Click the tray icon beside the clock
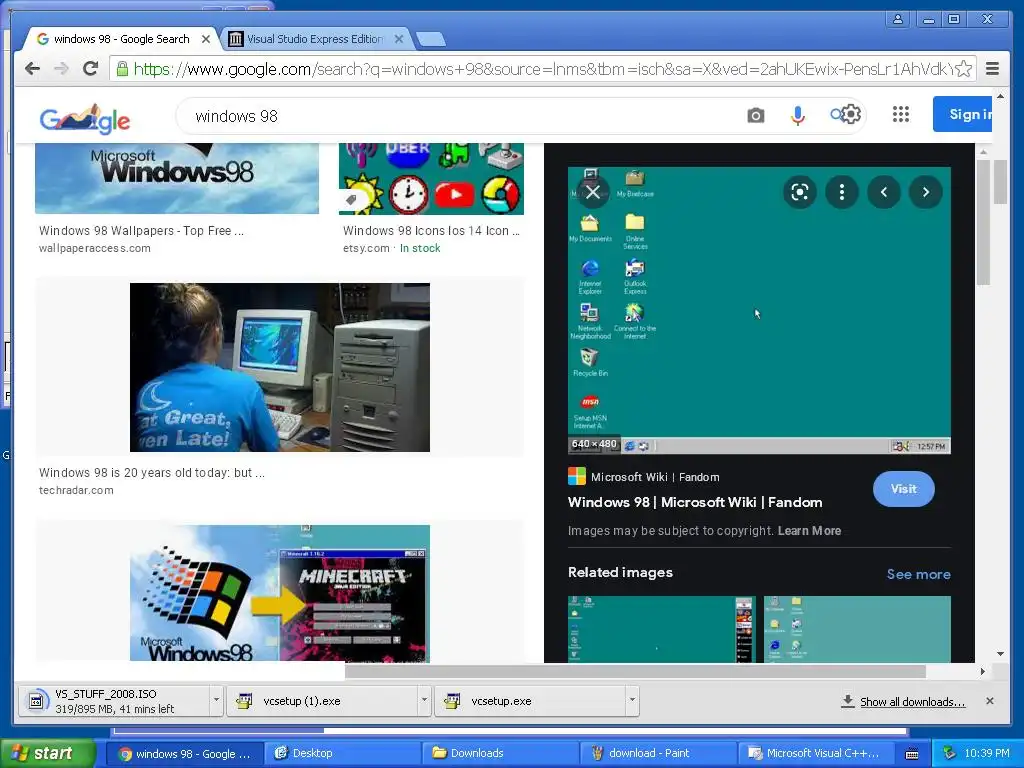1024x768 pixels. tap(950, 753)
